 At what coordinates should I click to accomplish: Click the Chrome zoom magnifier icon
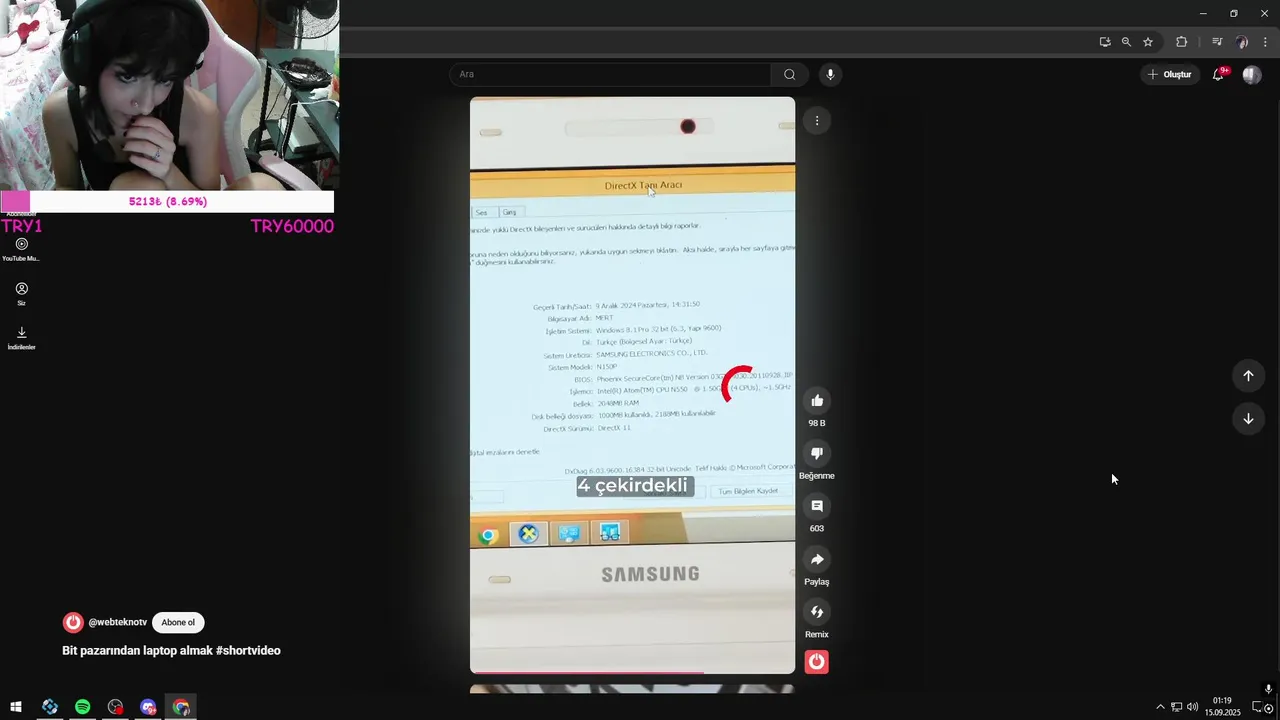click(x=1126, y=42)
